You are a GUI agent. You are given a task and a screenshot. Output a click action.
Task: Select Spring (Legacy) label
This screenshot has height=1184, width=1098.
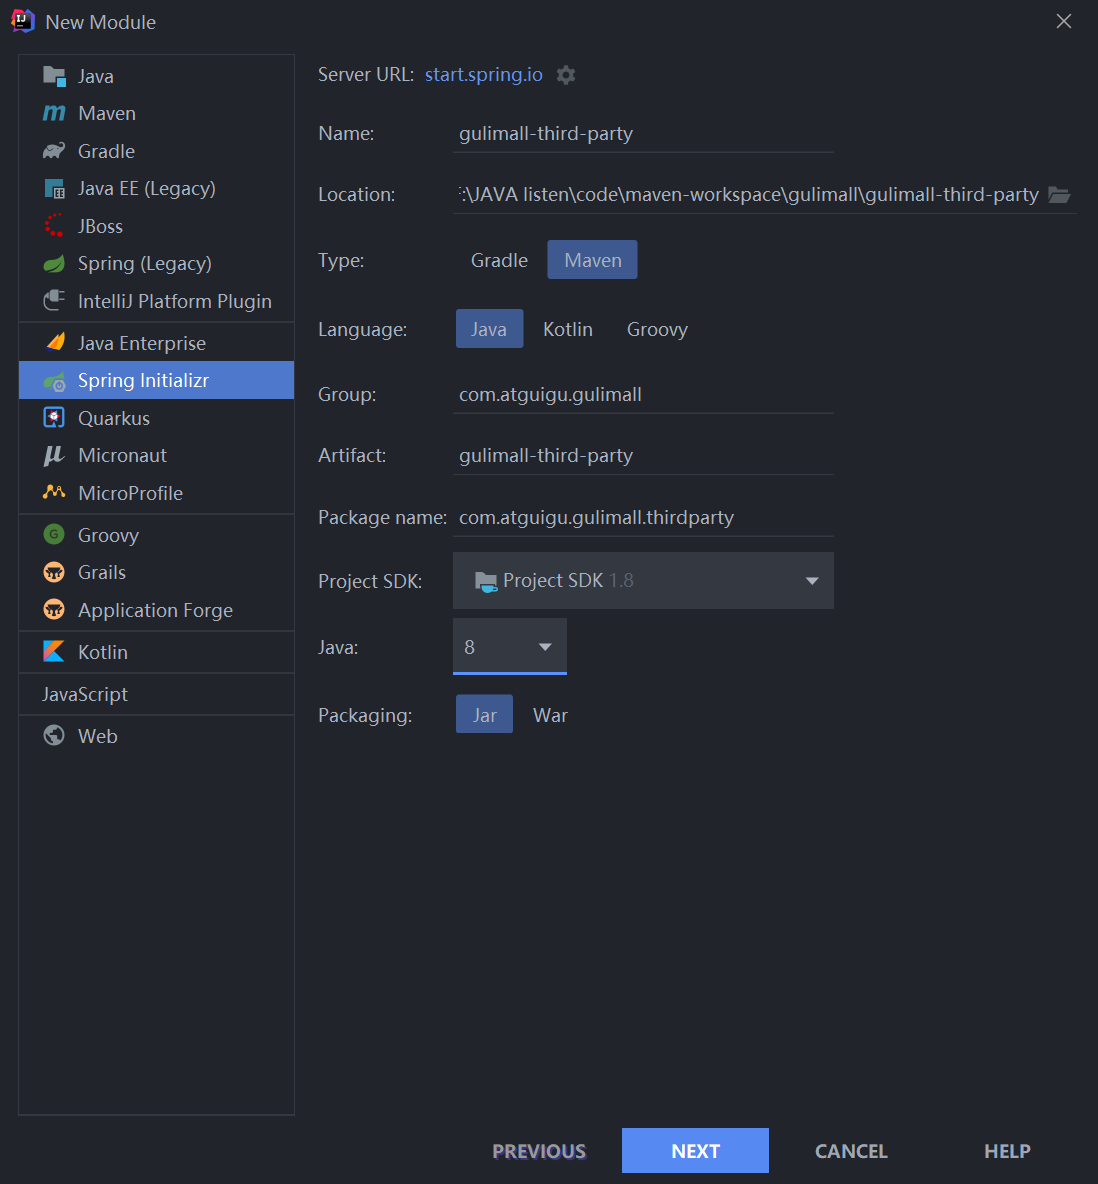145,264
